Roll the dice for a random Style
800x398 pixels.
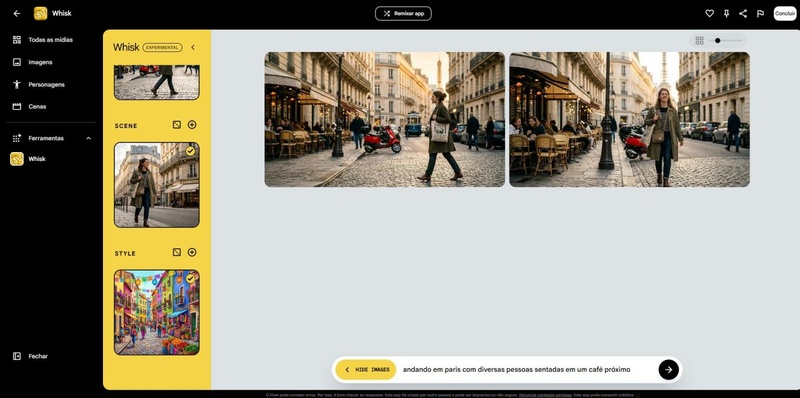[177, 252]
